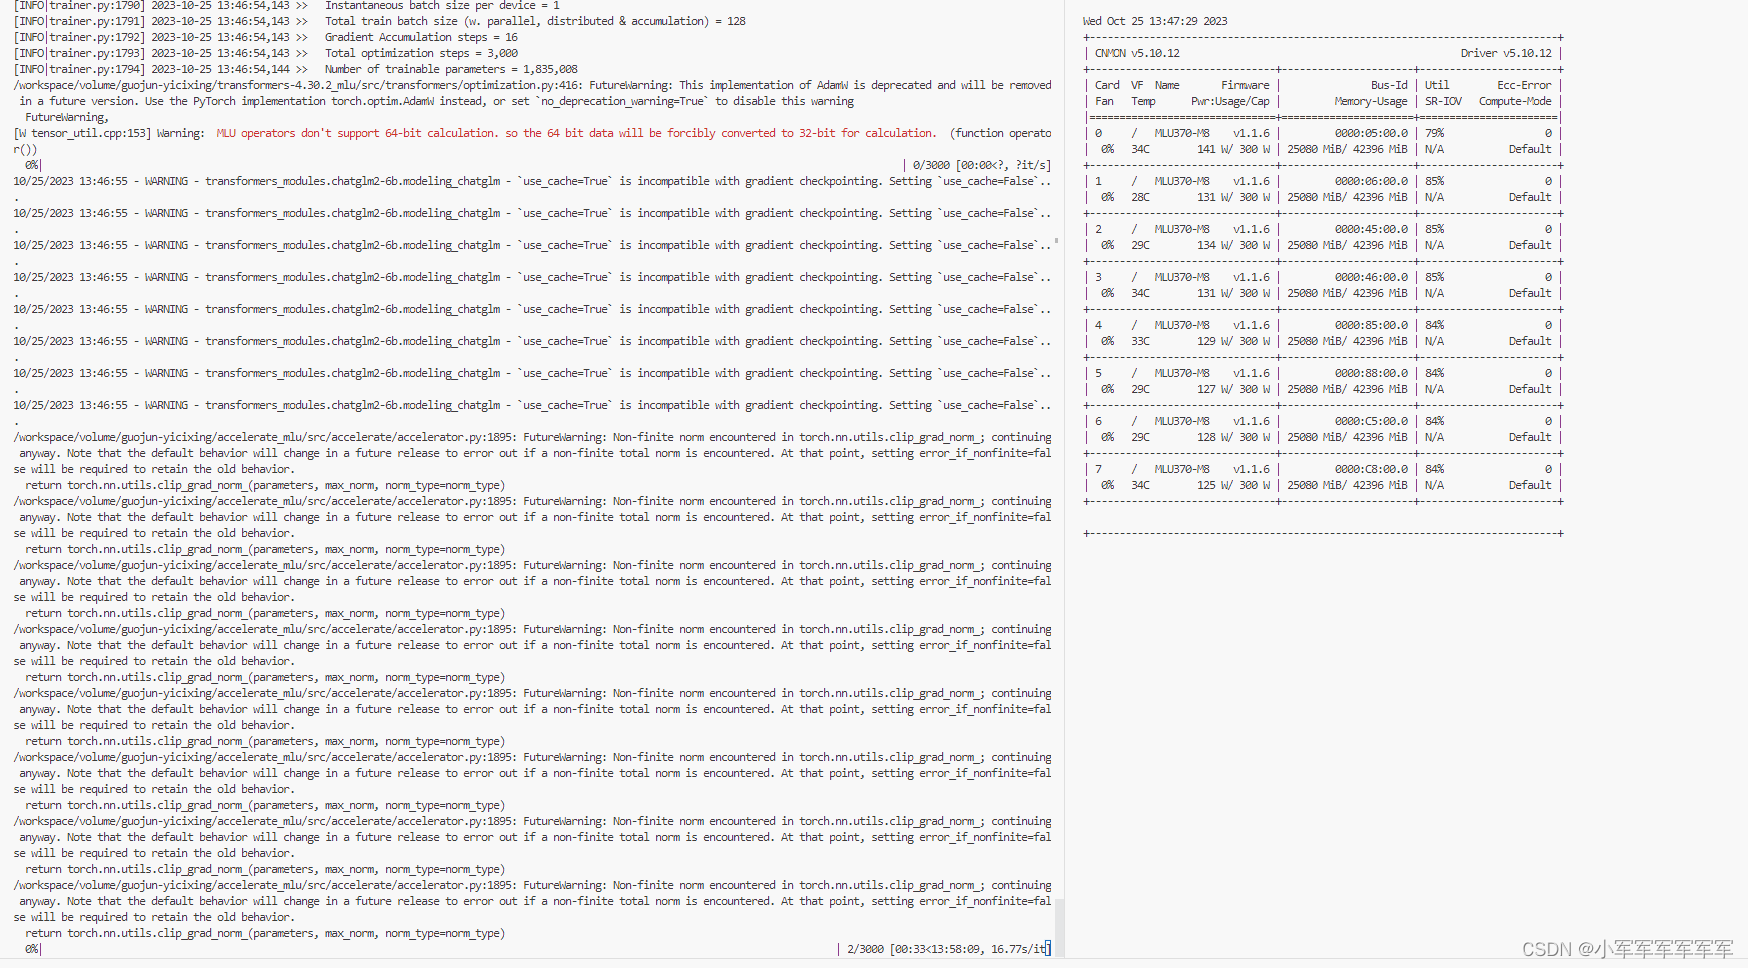This screenshot has height=968, width=1748.
Task: Click the 'Card' column header
Action: click(x=1107, y=85)
